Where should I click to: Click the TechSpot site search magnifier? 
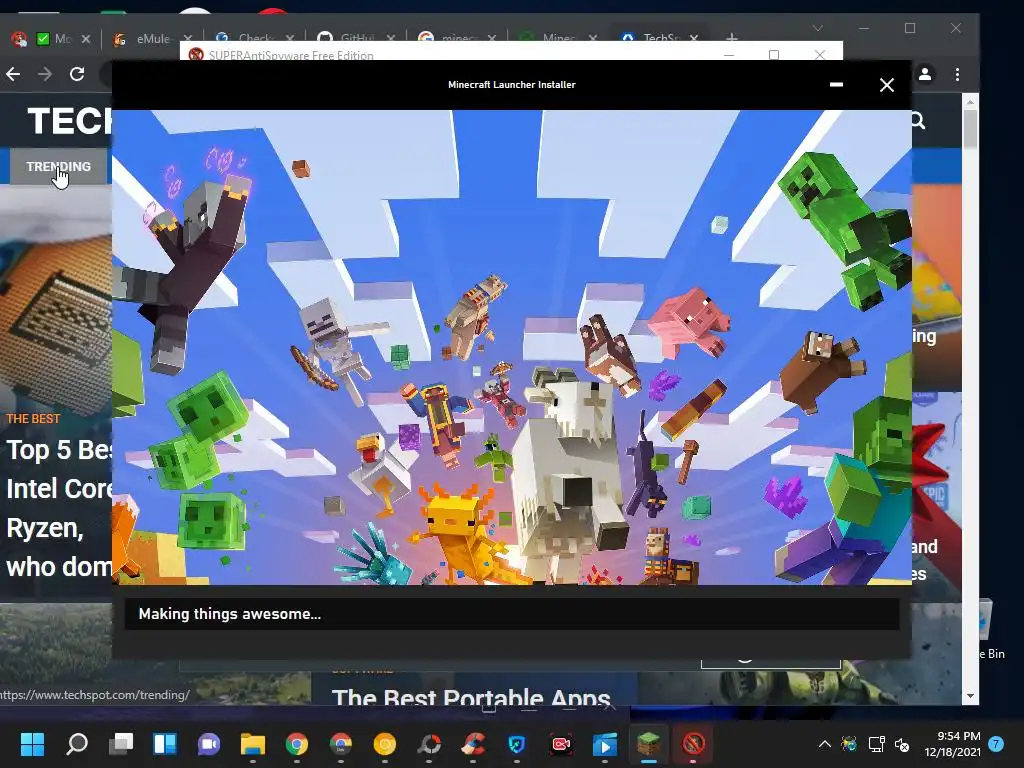[918, 121]
